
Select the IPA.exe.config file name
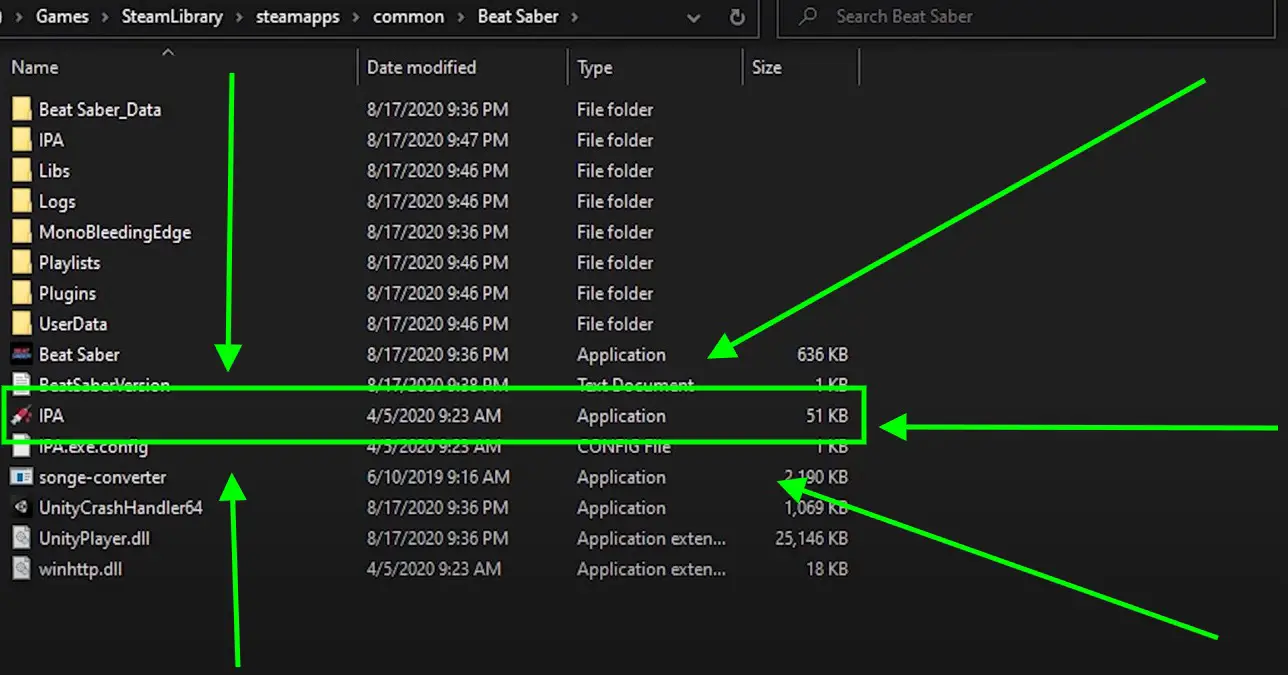coord(93,447)
